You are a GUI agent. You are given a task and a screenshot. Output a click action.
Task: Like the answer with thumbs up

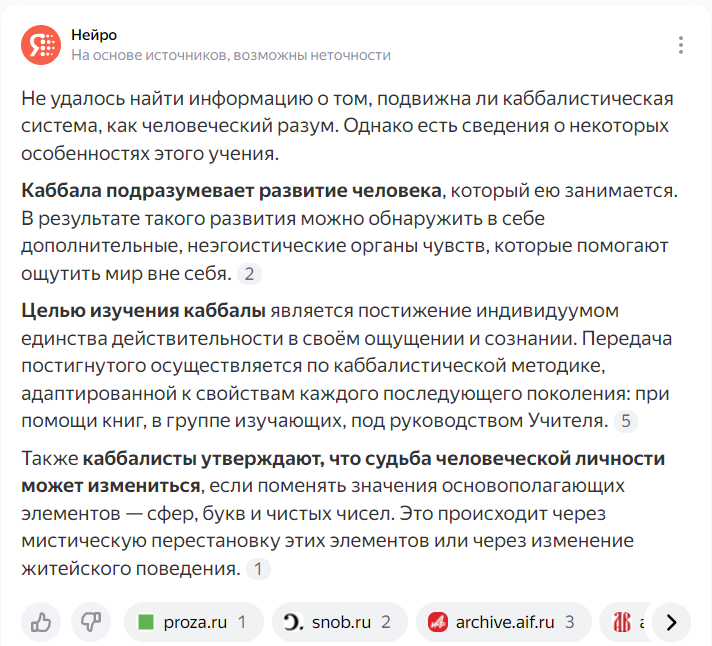pyautogui.click(x=41, y=622)
